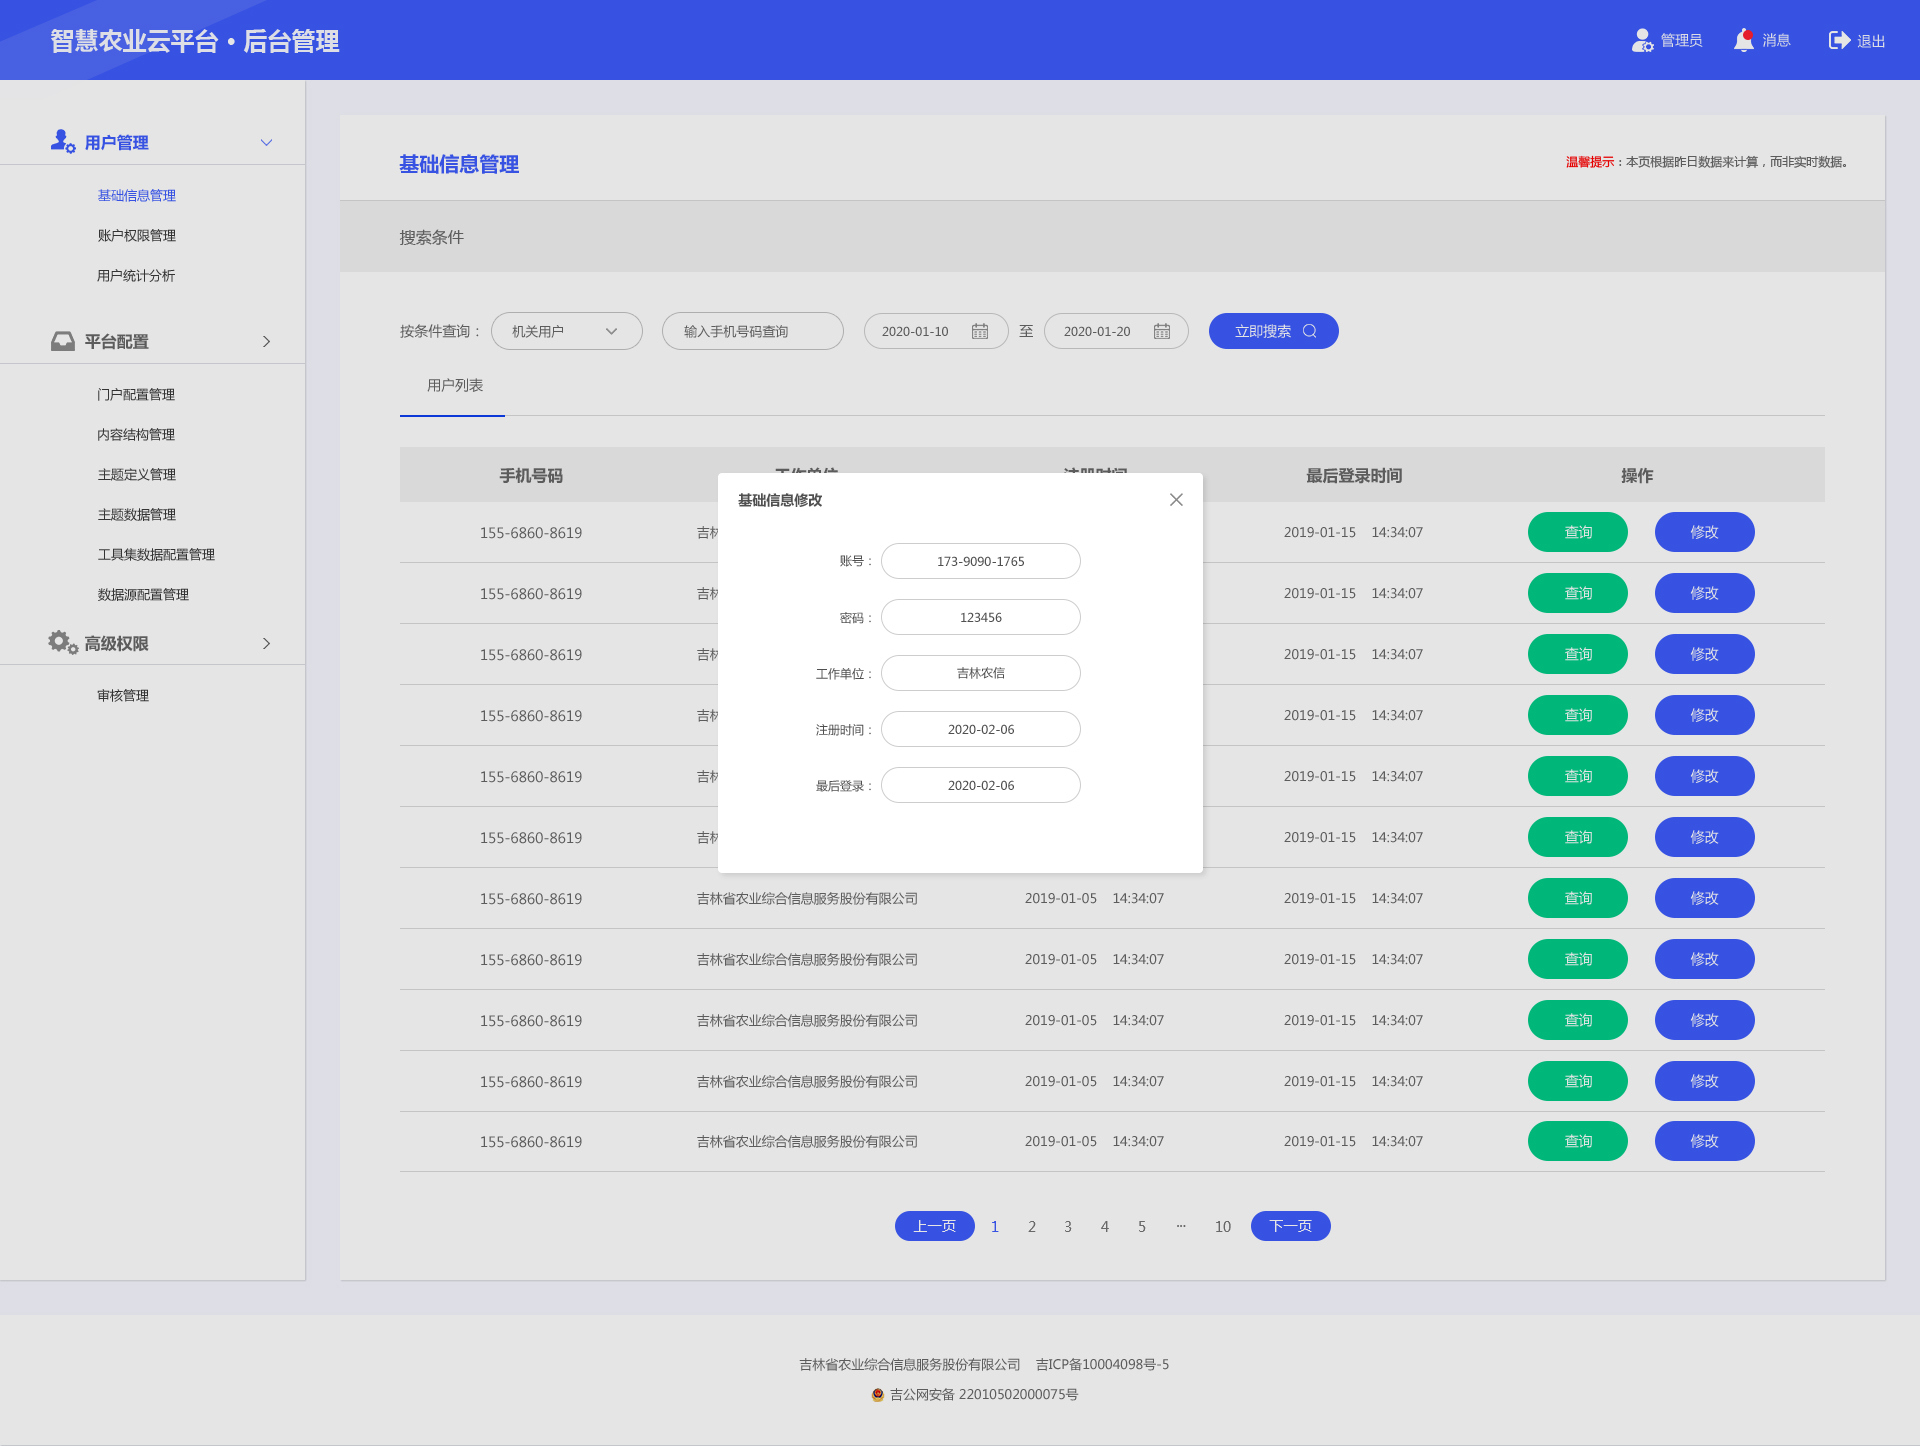Select page 5 in pagination
The image size is (1920, 1446).
point(1142,1226)
